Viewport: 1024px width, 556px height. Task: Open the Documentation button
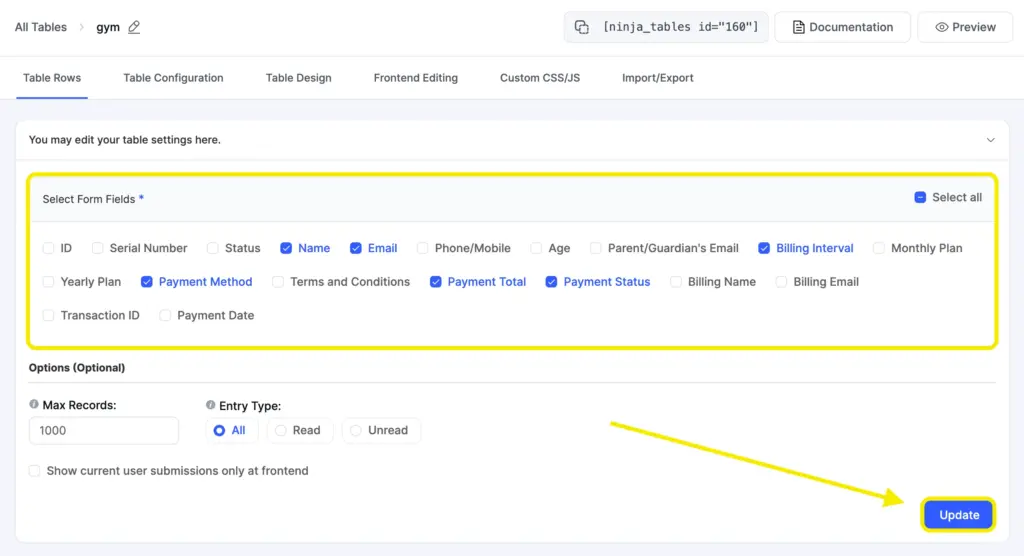coord(842,27)
